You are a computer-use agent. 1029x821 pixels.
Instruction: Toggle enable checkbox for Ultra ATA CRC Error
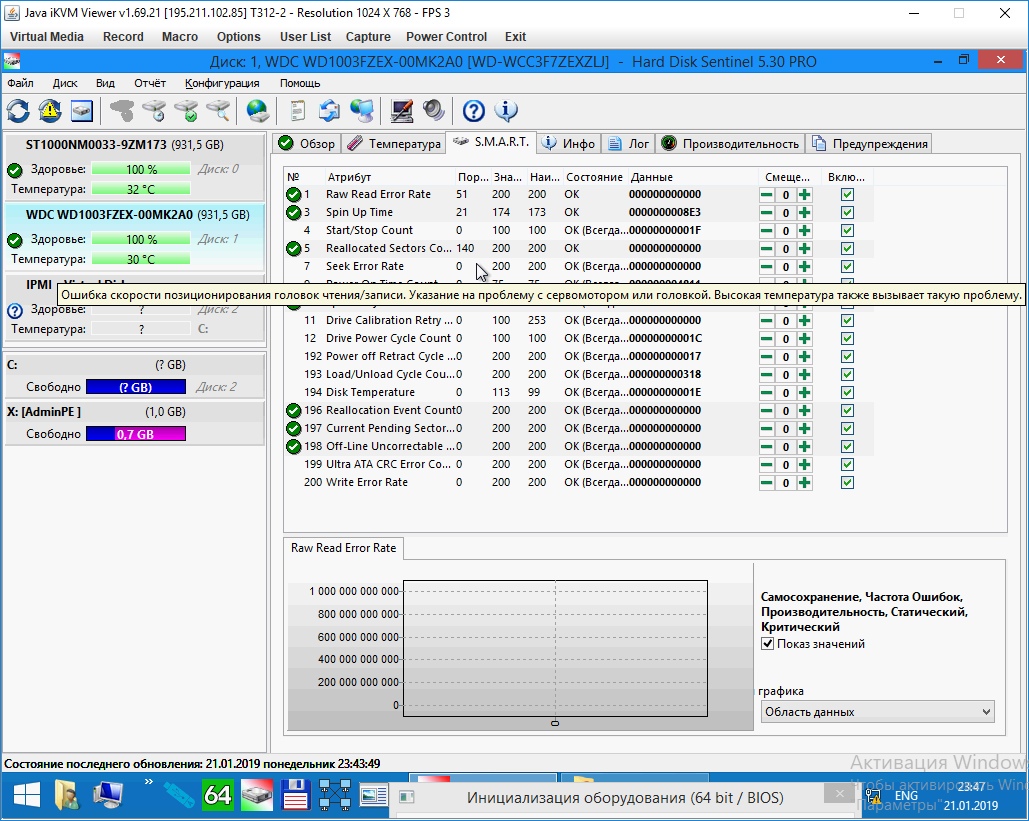pyautogui.click(x=847, y=465)
